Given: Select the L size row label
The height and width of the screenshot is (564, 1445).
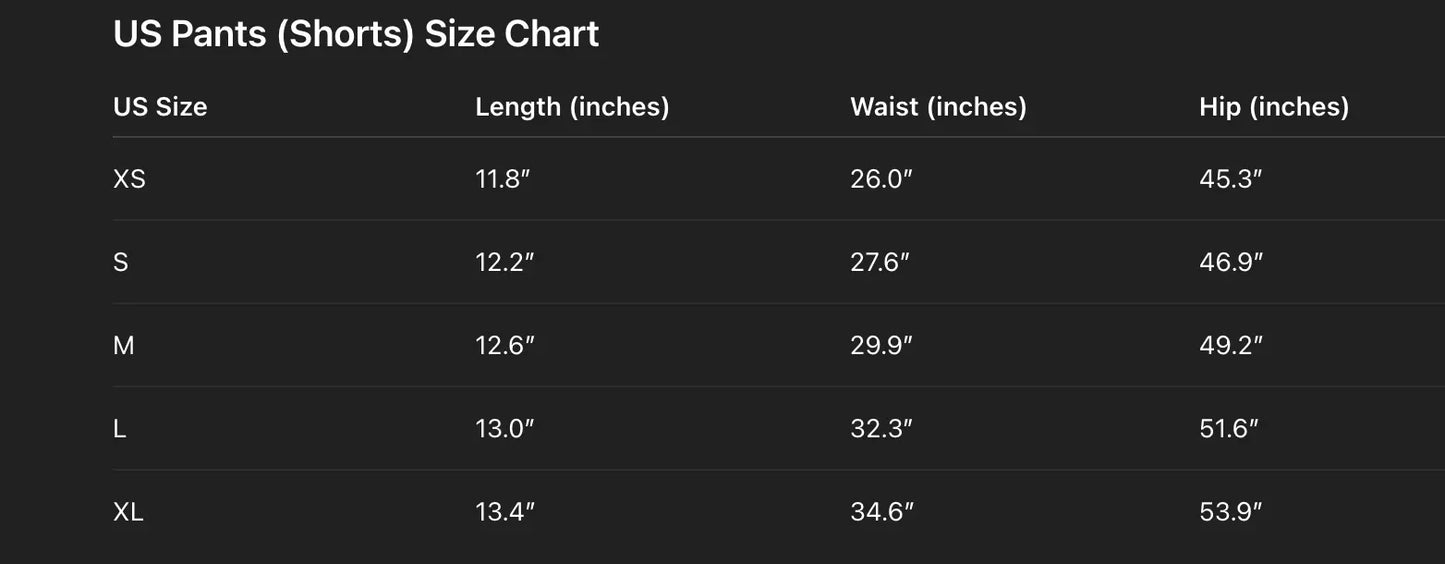Looking at the screenshot, I should tap(120, 429).
